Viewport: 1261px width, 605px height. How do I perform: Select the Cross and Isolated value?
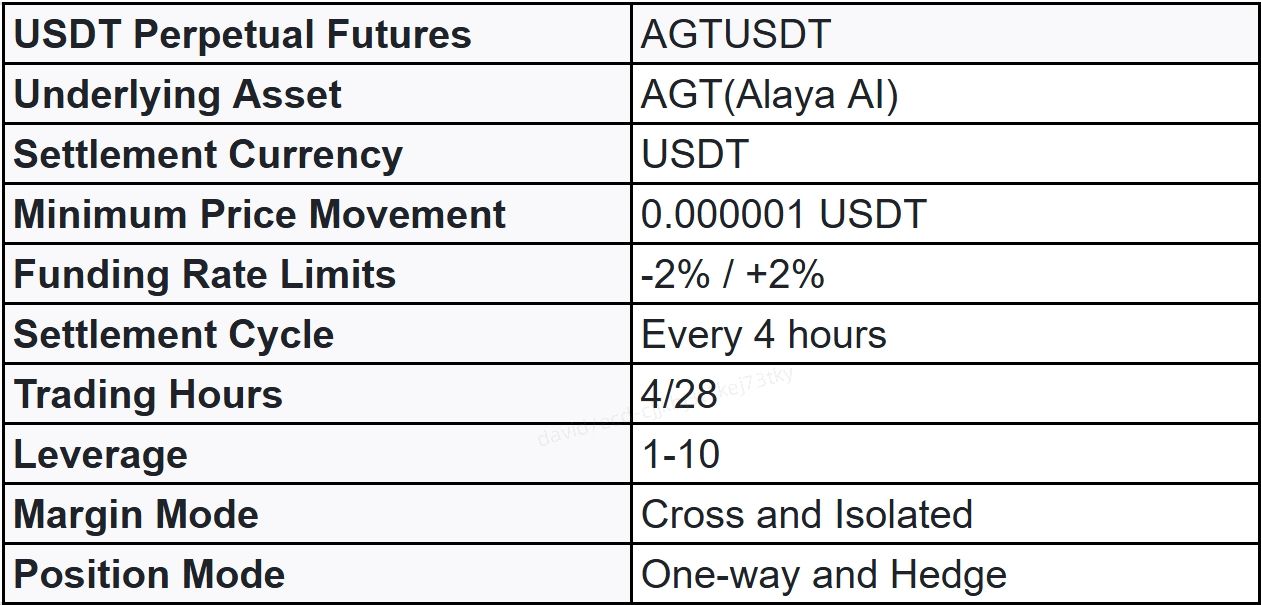(807, 515)
